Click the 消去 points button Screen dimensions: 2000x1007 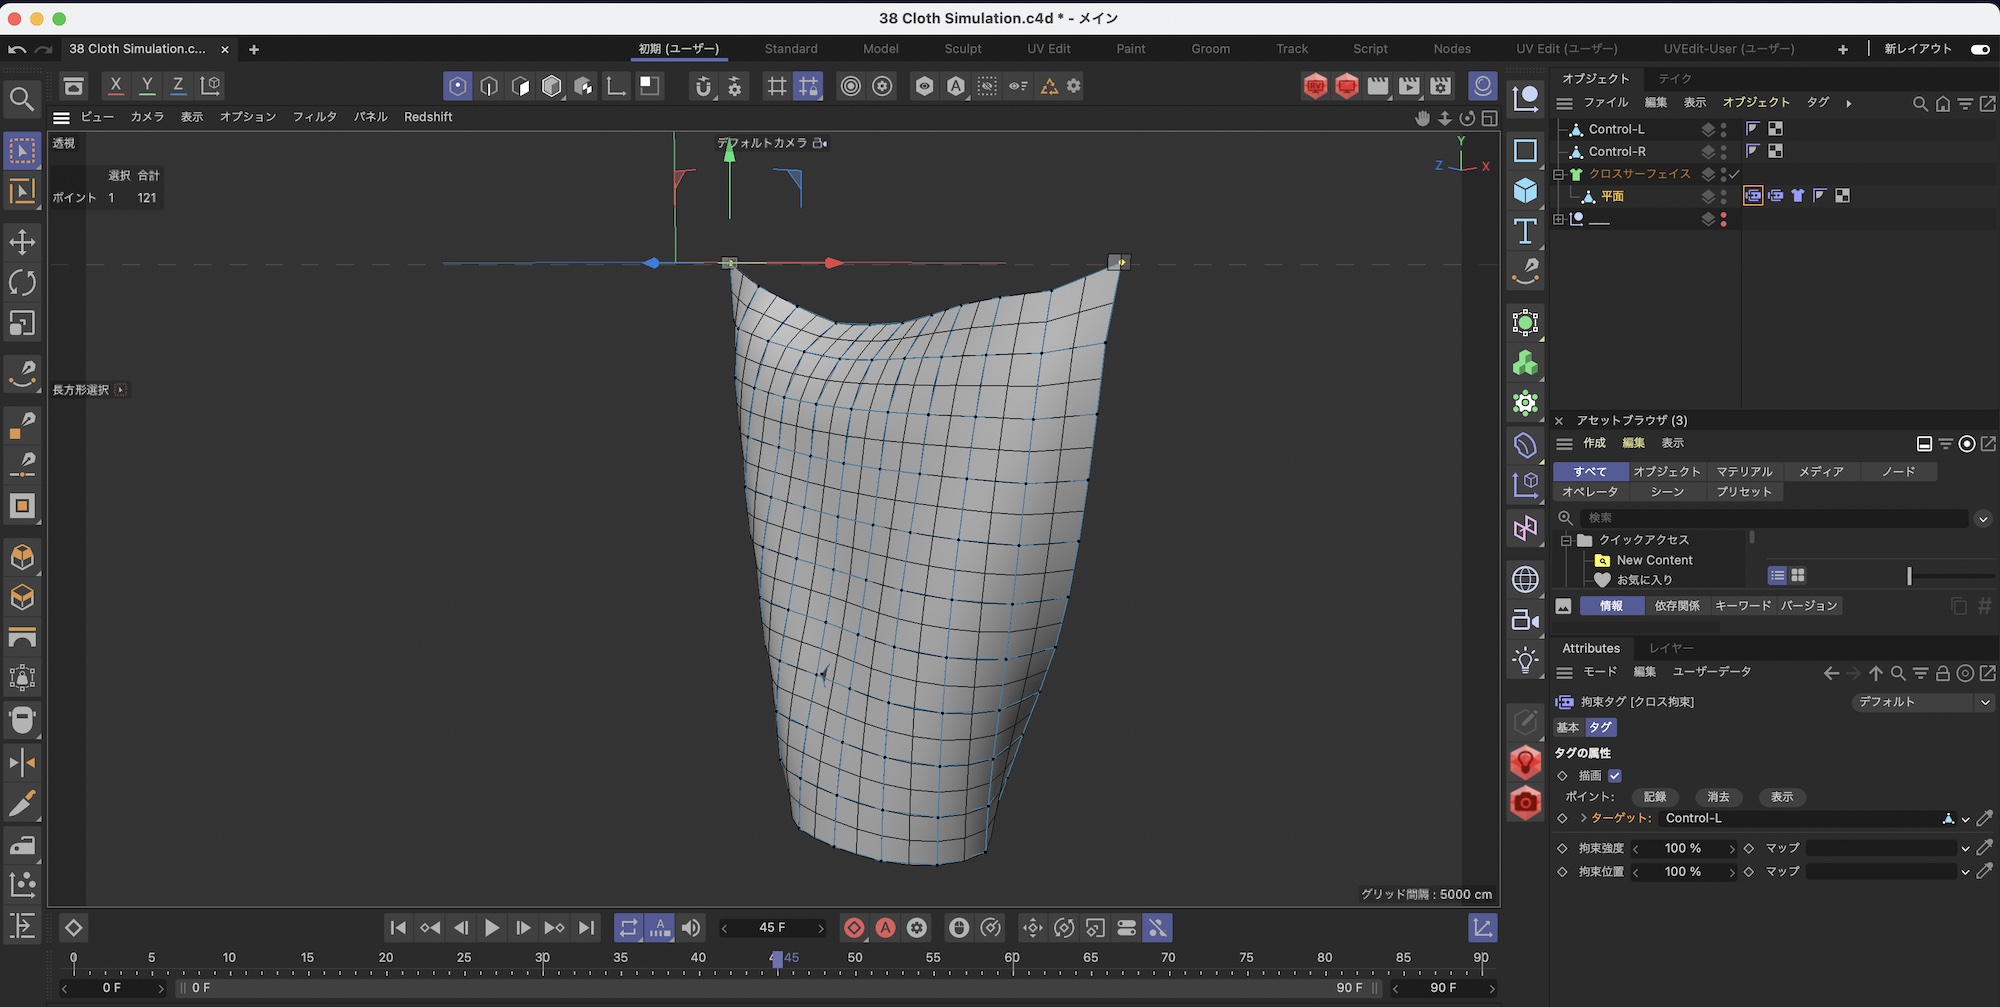click(1718, 797)
